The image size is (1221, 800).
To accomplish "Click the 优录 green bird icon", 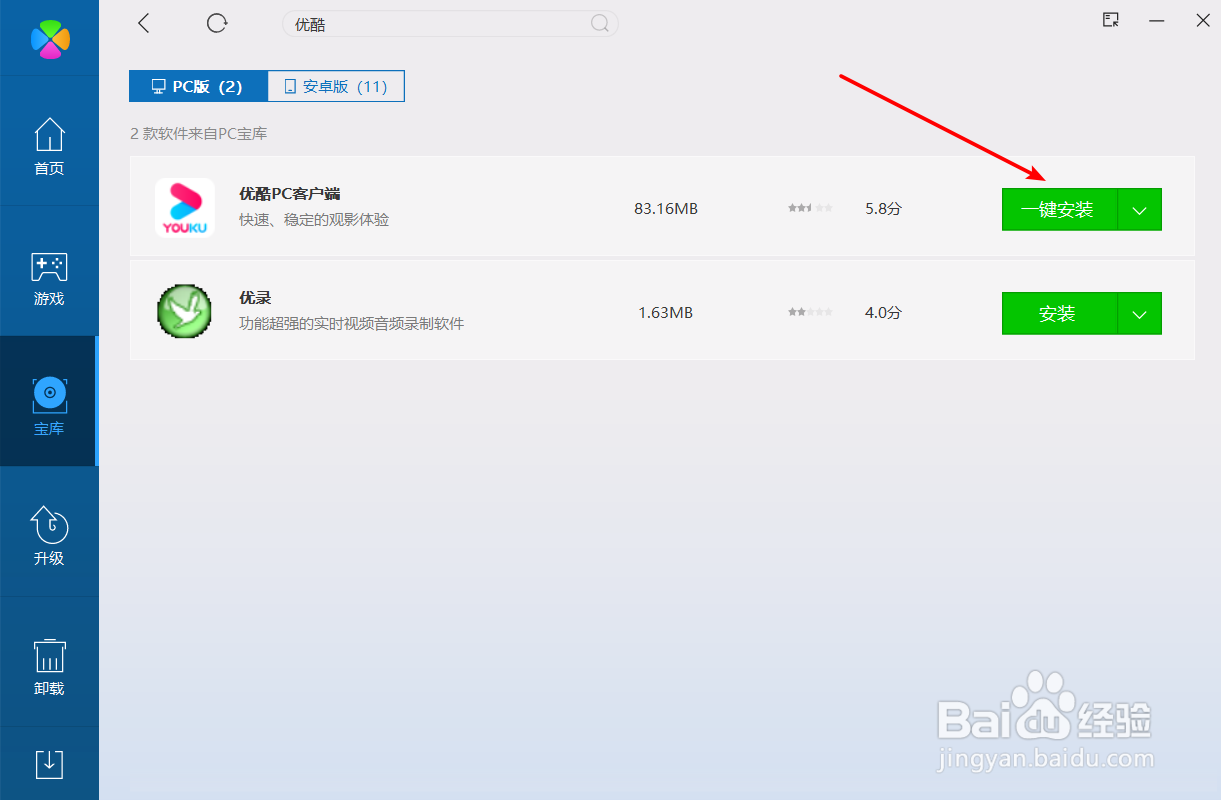I will (185, 312).
